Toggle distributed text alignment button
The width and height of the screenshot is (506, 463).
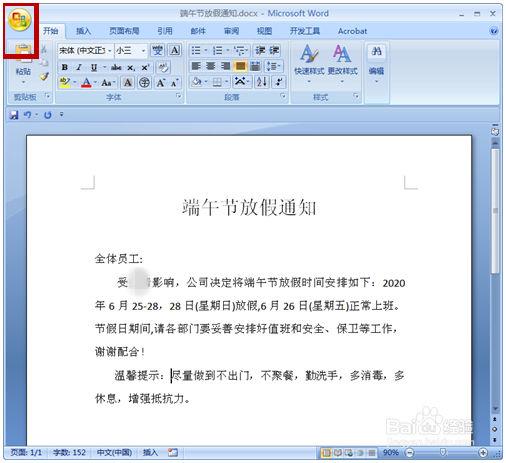click(x=255, y=66)
